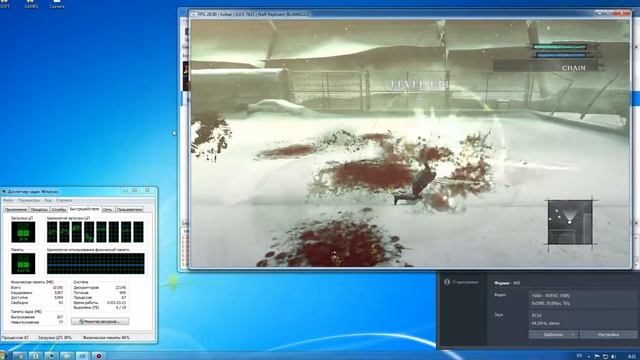The width and height of the screenshot is (640, 360).
Task: Open the Networking tab in Task Manager
Action: click(107, 209)
